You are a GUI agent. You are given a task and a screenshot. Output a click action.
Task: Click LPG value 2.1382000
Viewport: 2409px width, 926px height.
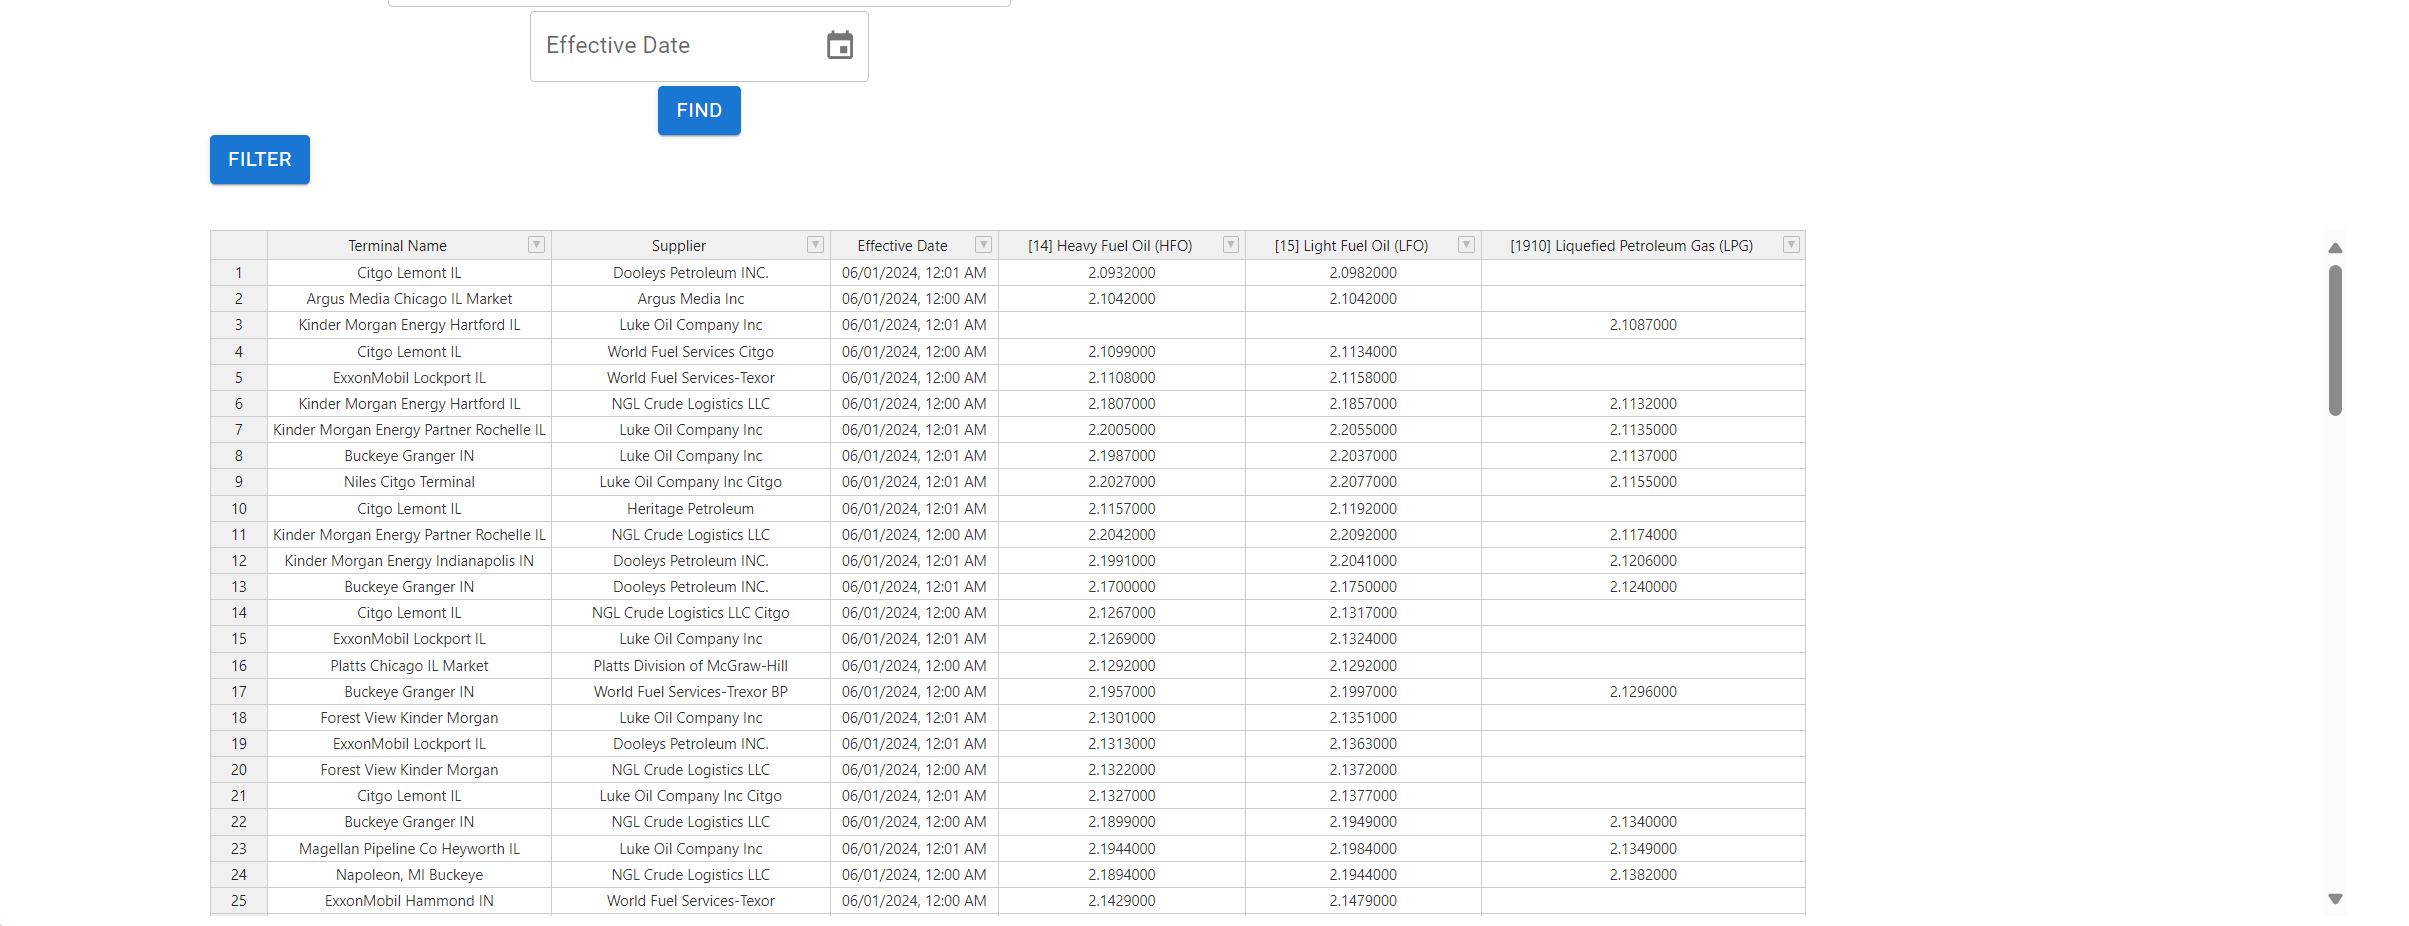(x=1643, y=875)
